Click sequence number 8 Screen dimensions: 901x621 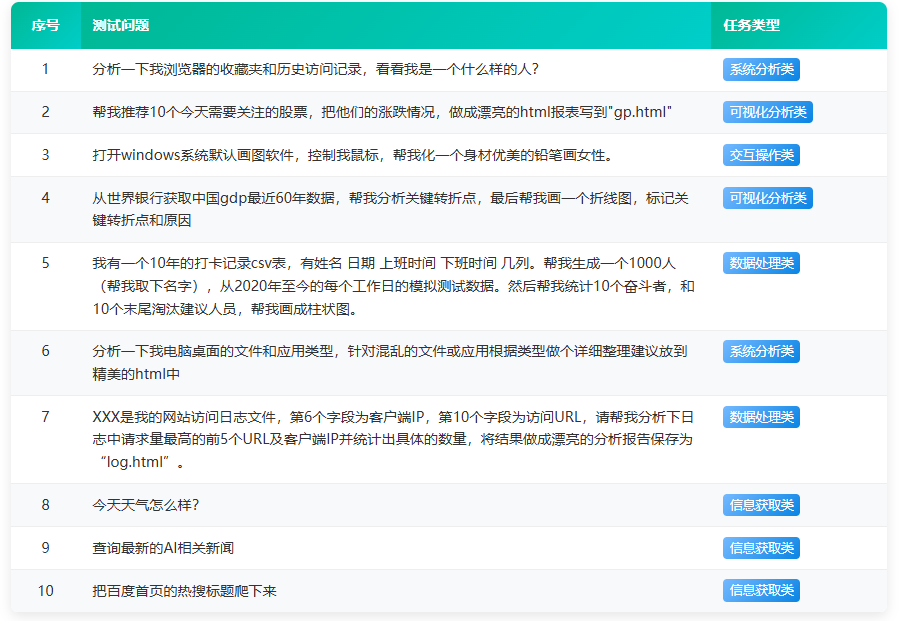pyautogui.click(x=45, y=504)
